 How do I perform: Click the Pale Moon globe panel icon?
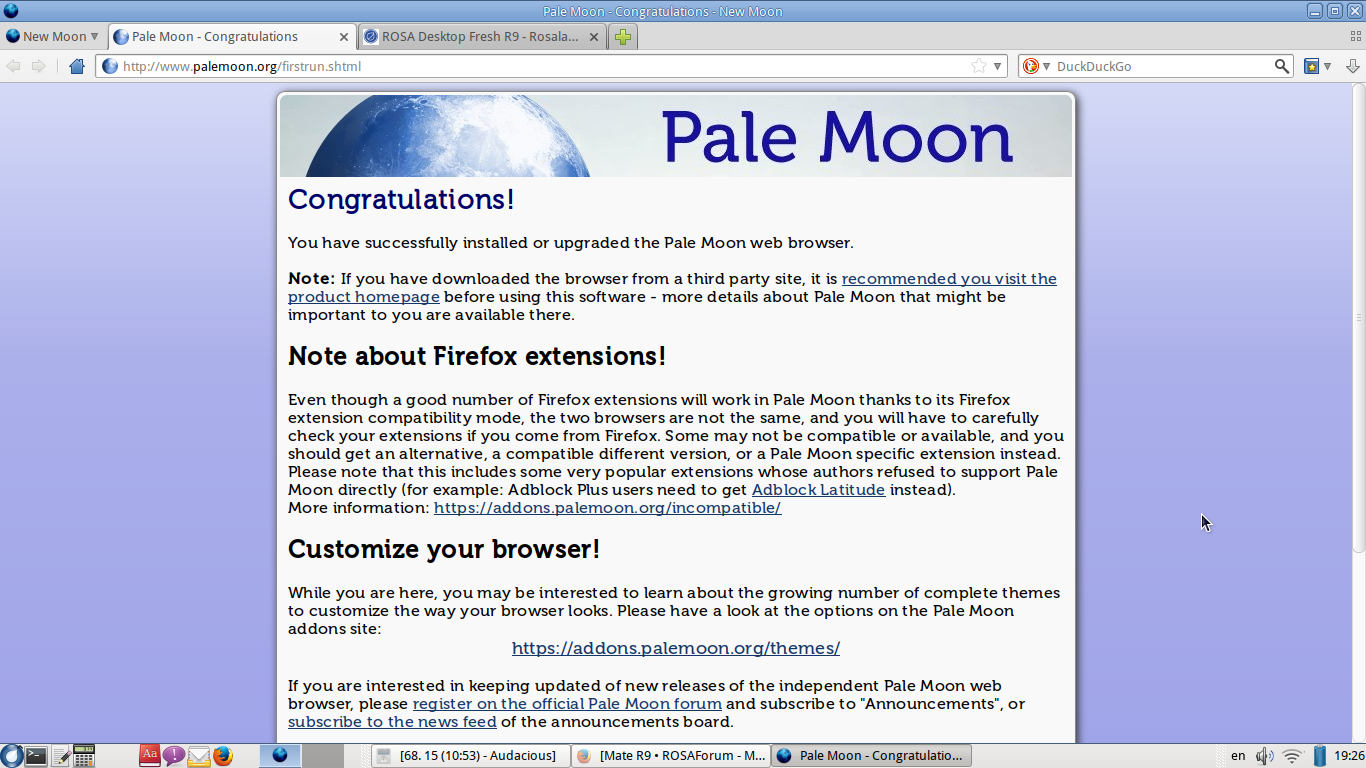(280, 756)
